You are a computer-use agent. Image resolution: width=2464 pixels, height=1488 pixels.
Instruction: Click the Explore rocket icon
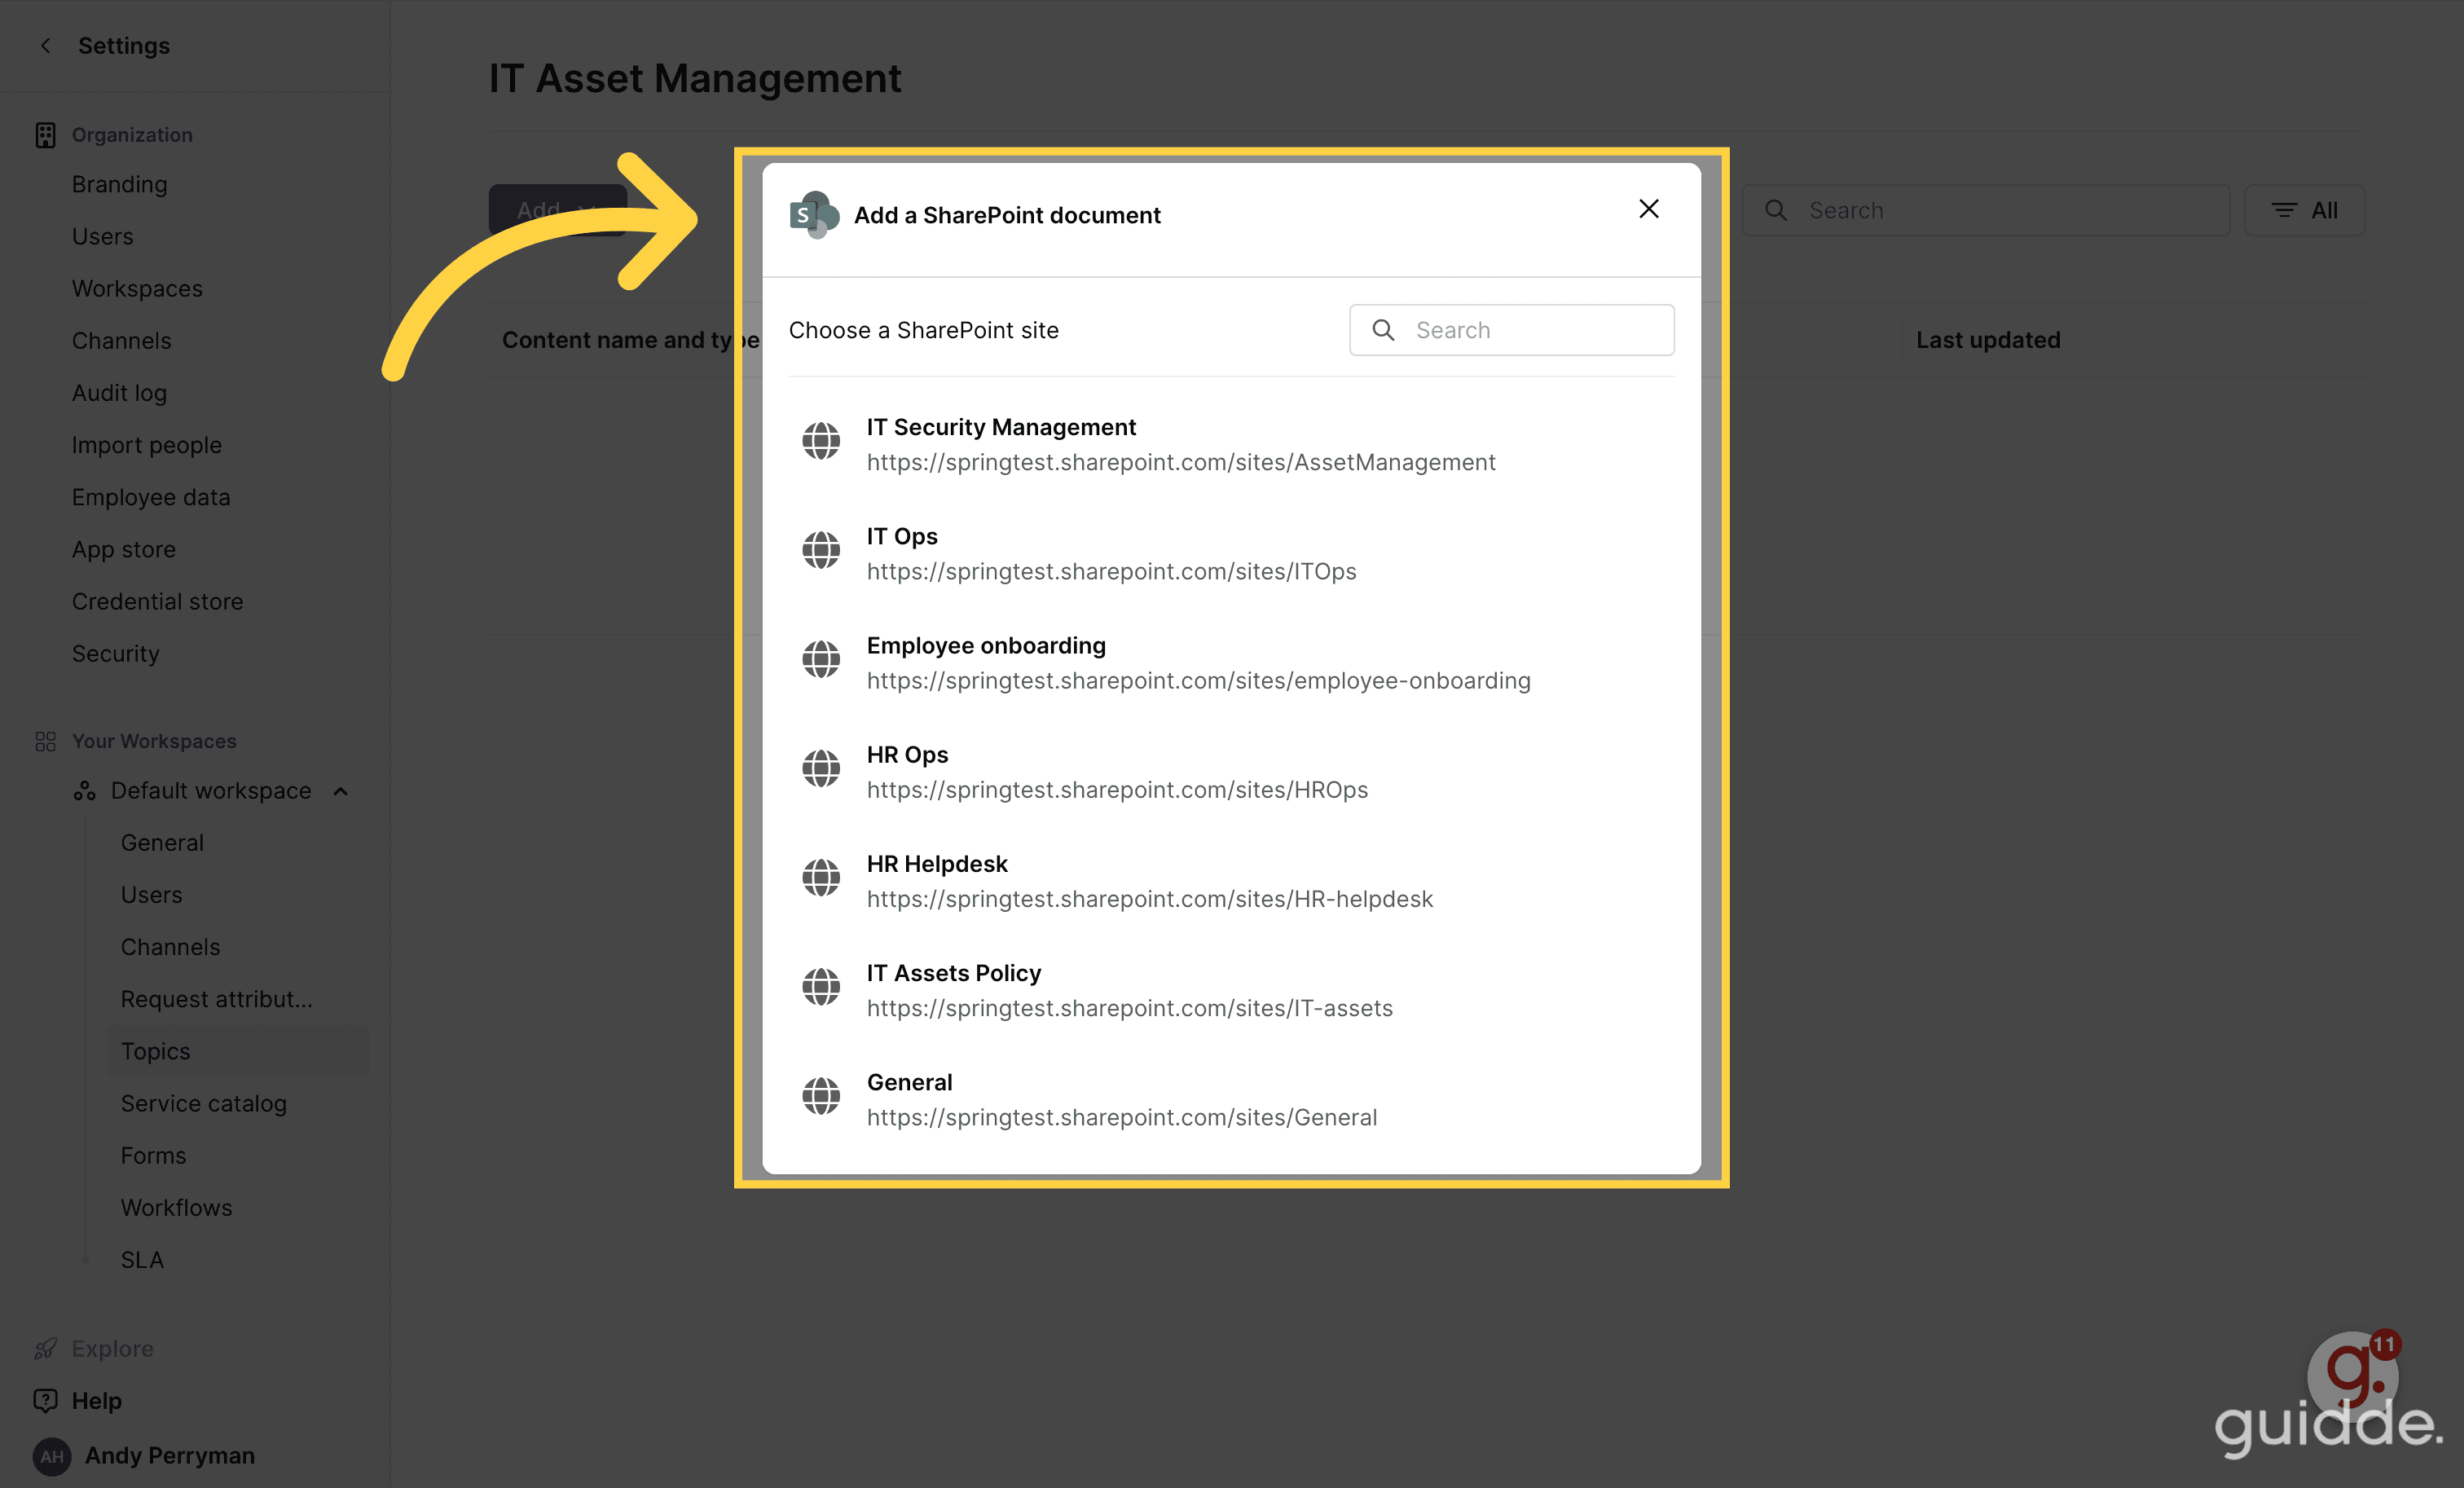[x=45, y=1349]
